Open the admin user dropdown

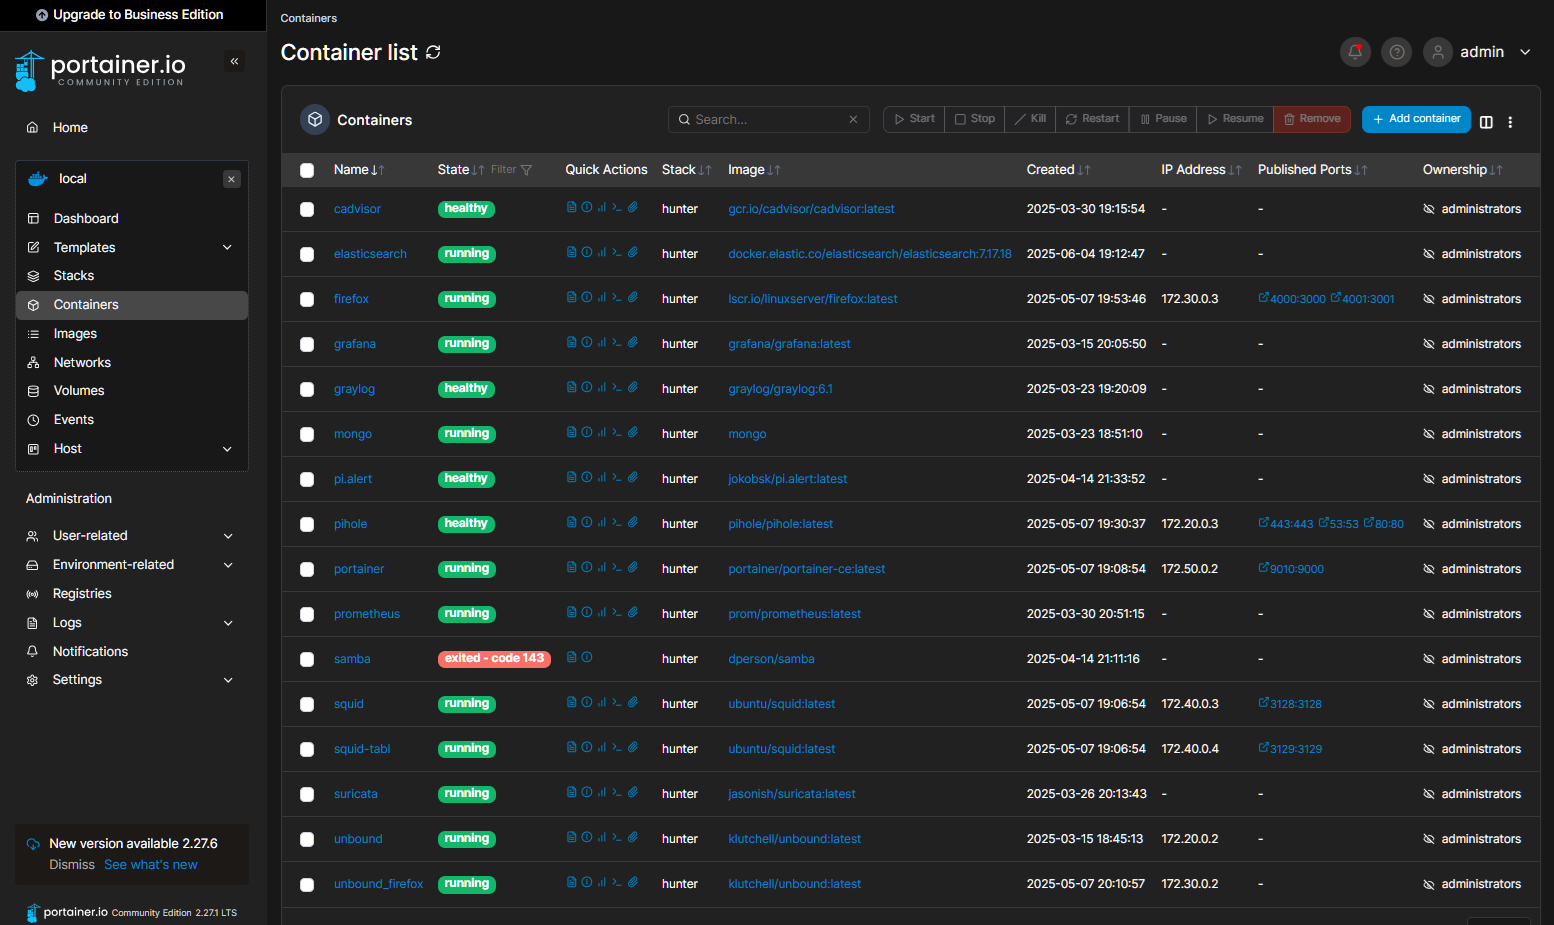[x=1480, y=52]
